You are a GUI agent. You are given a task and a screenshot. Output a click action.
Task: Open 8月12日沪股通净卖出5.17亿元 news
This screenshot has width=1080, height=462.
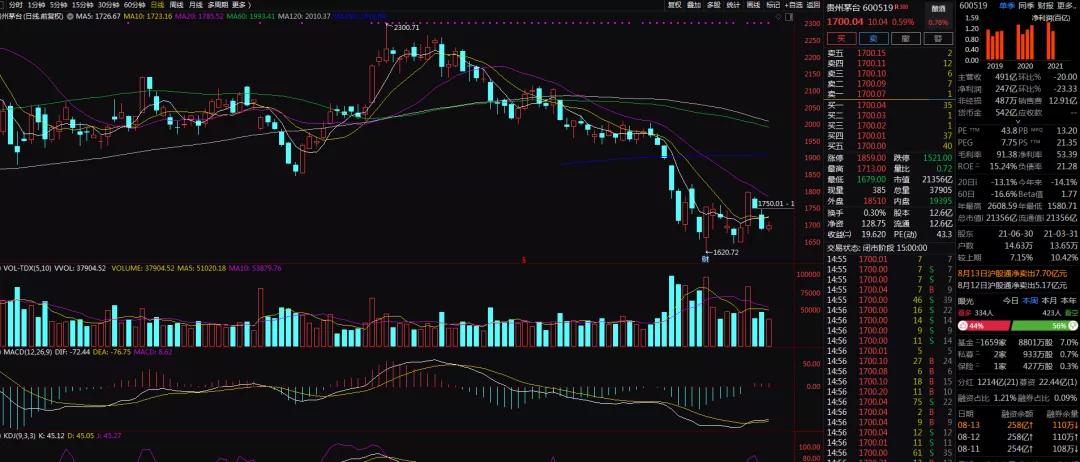pyautogui.click(x=1012, y=284)
